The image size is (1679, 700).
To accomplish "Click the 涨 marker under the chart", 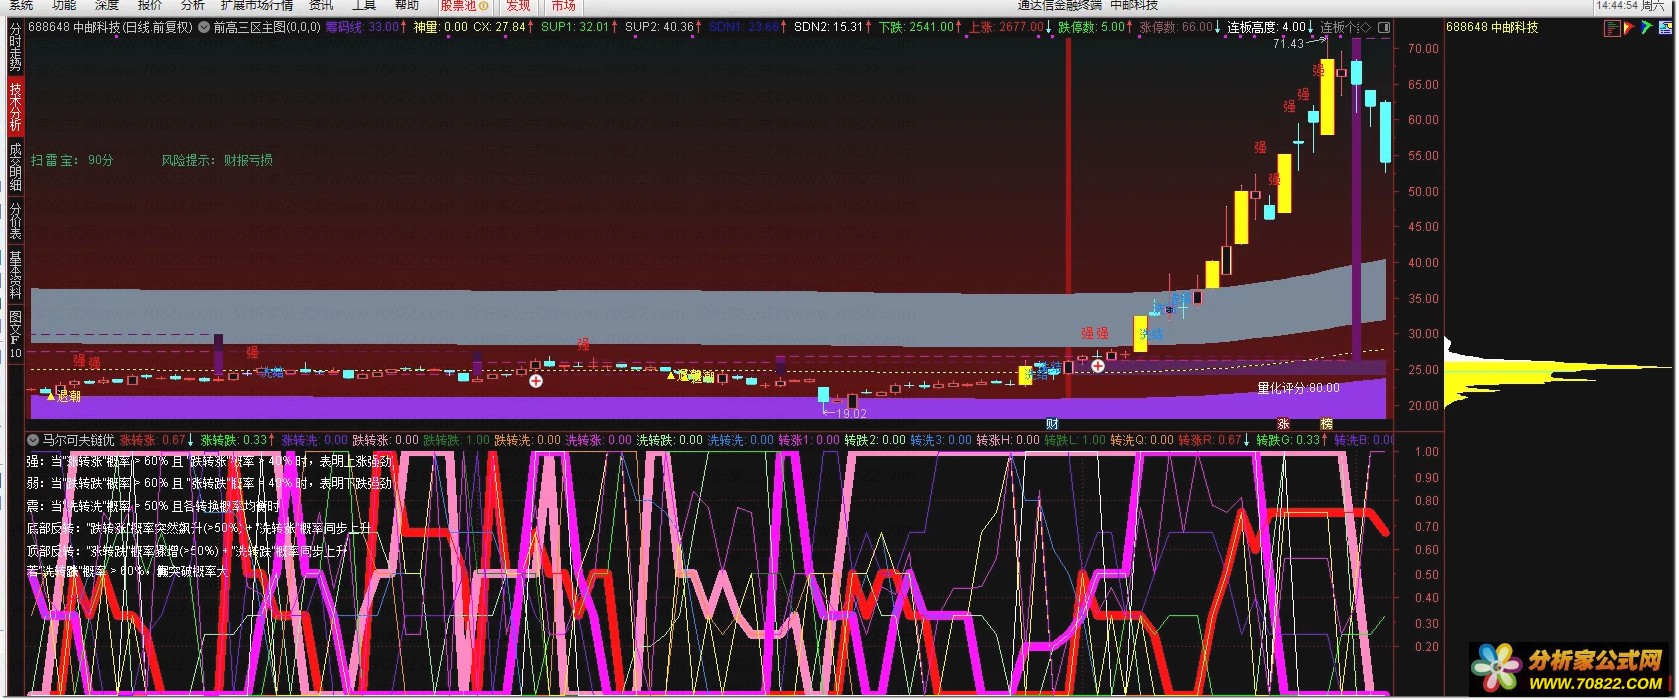I will [1283, 424].
